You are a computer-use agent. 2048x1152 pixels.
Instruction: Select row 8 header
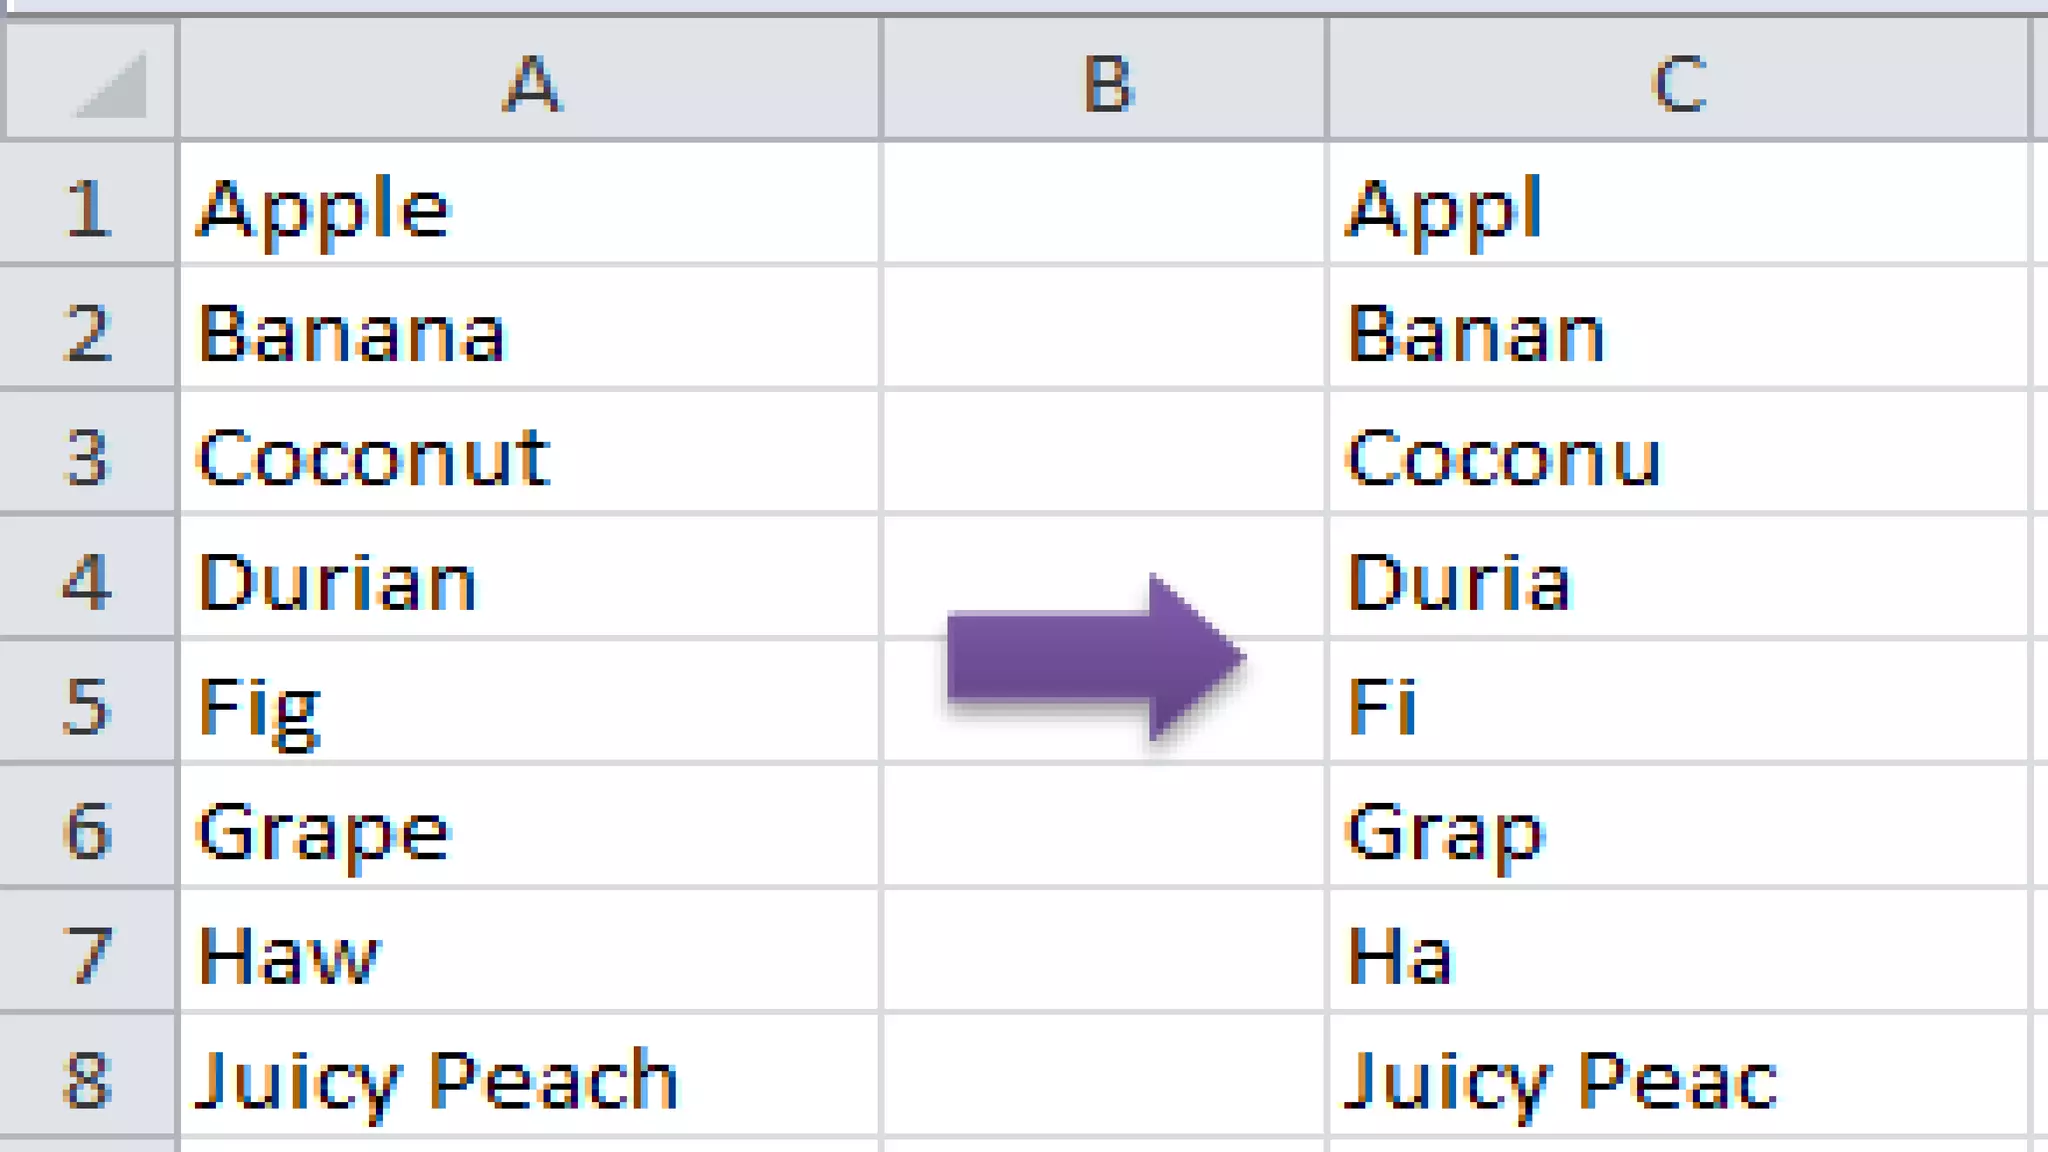88,1078
